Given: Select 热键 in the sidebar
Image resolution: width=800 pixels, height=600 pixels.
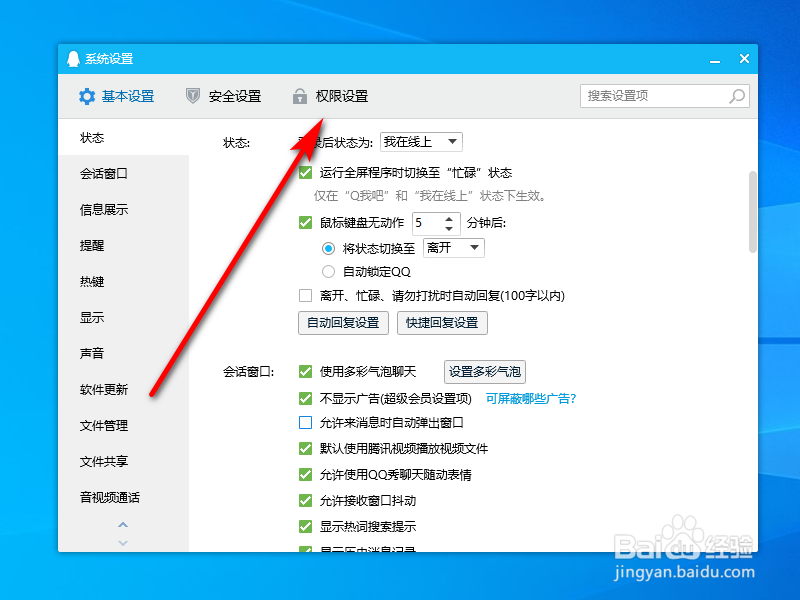Looking at the screenshot, I should click(x=123, y=282).
